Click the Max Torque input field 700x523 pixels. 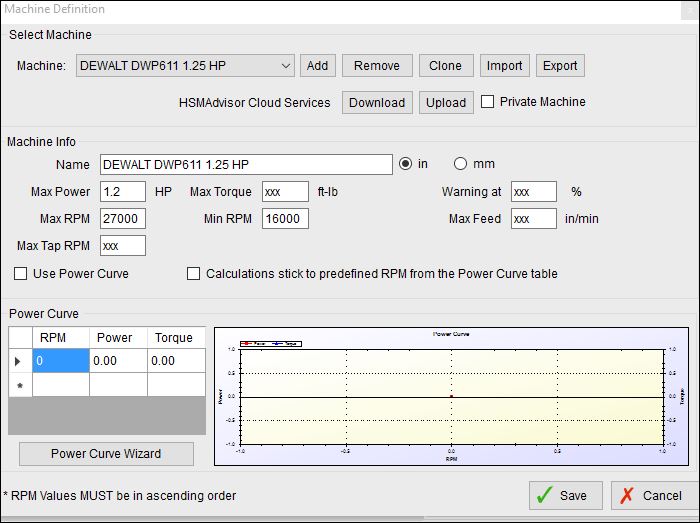[285, 192]
